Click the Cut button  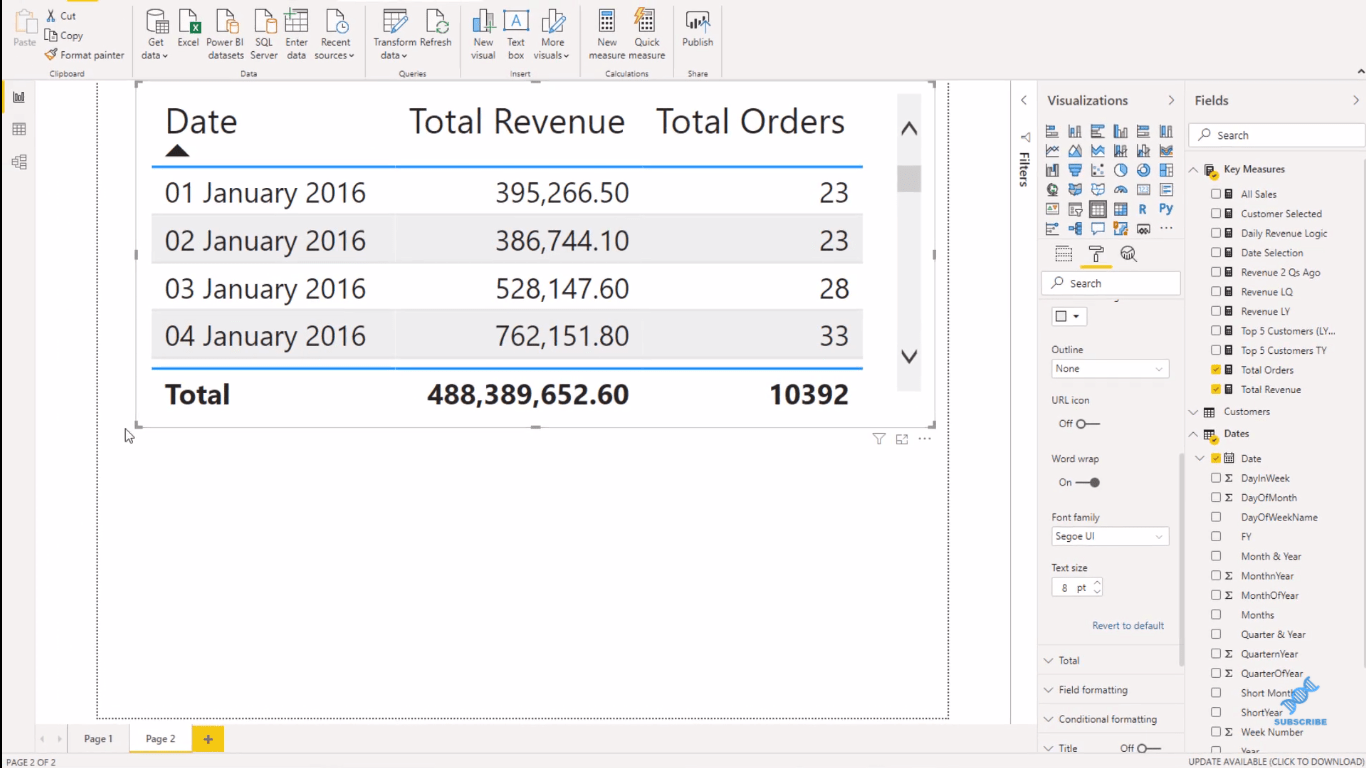click(x=61, y=16)
